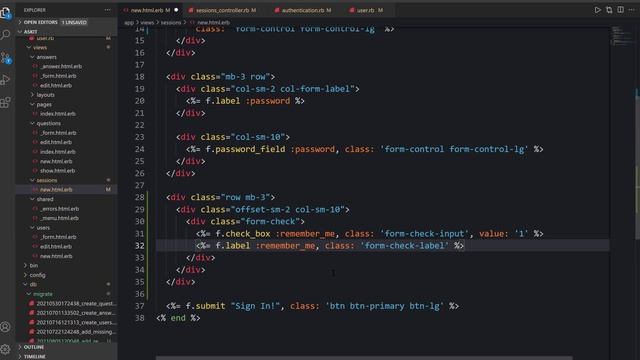Open the Extensions view icon

click(x=6, y=102)
